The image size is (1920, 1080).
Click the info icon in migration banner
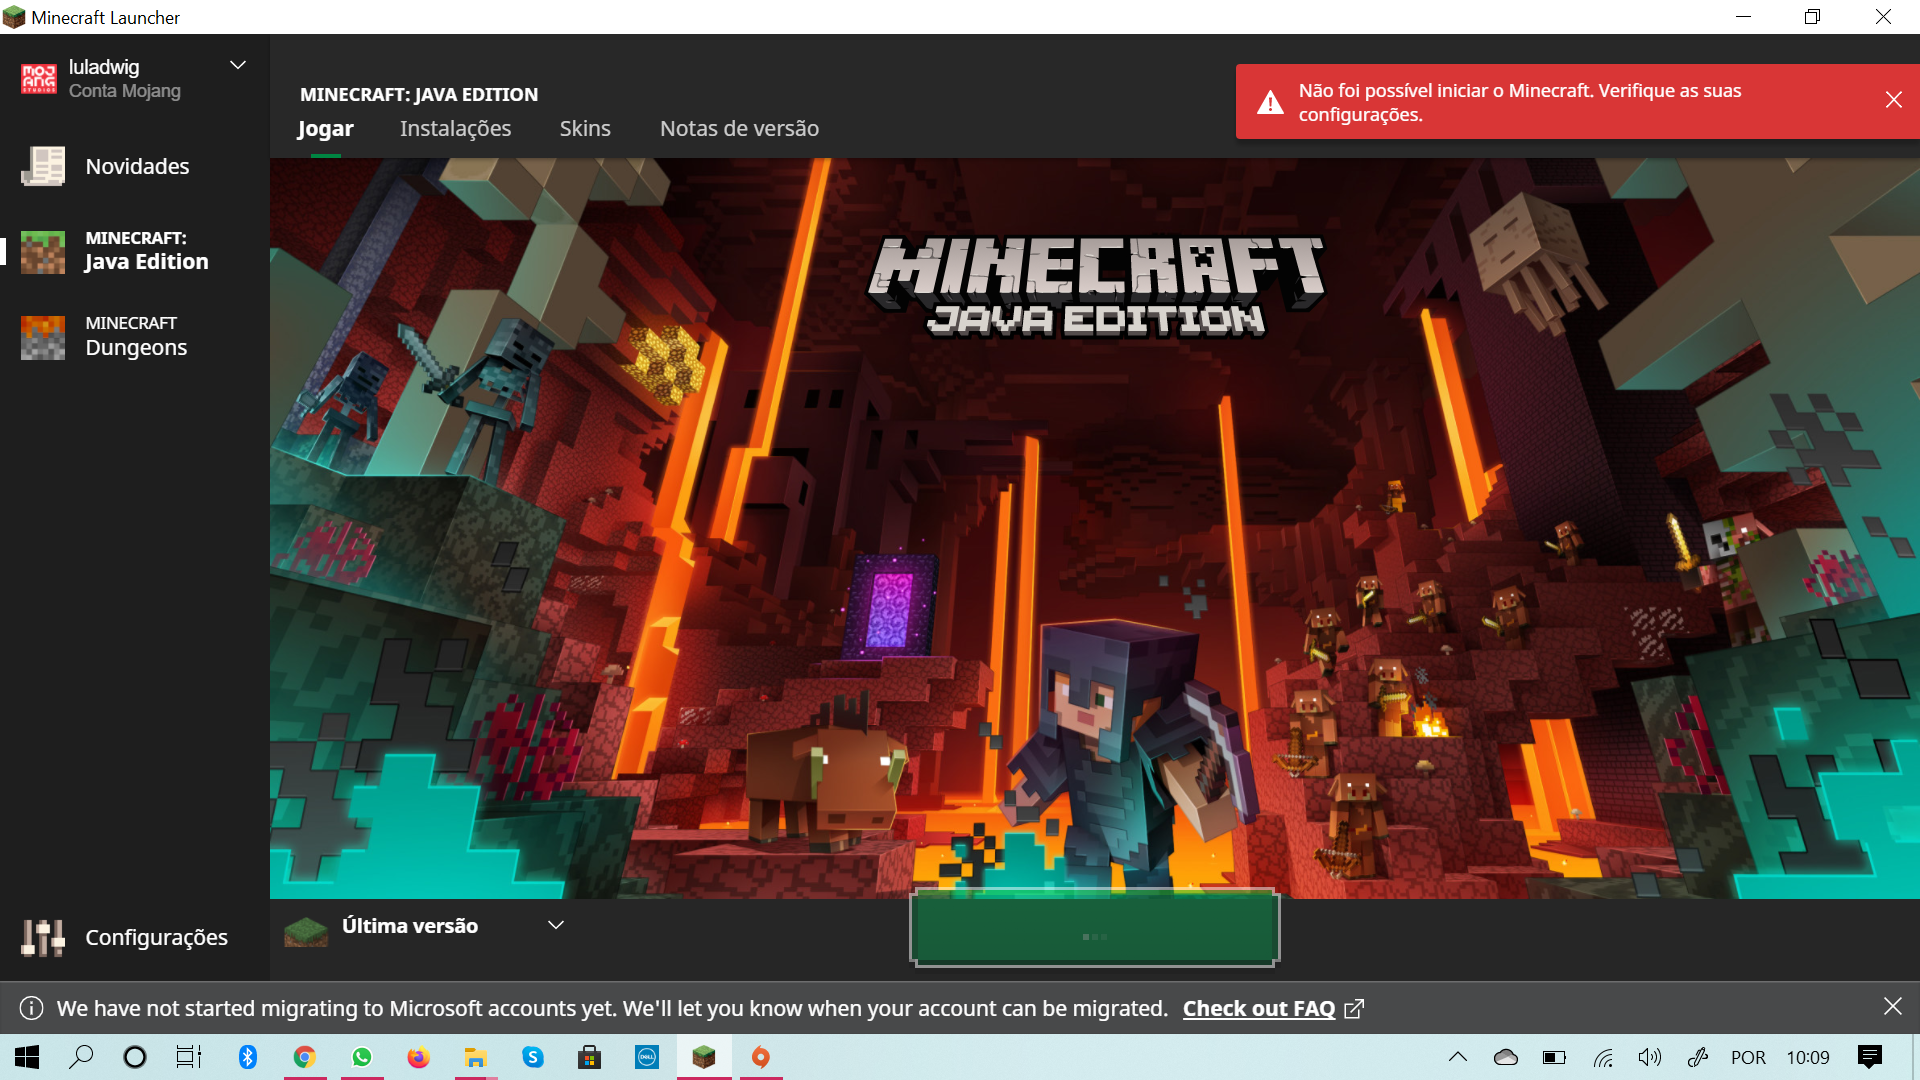[31, 1008]
